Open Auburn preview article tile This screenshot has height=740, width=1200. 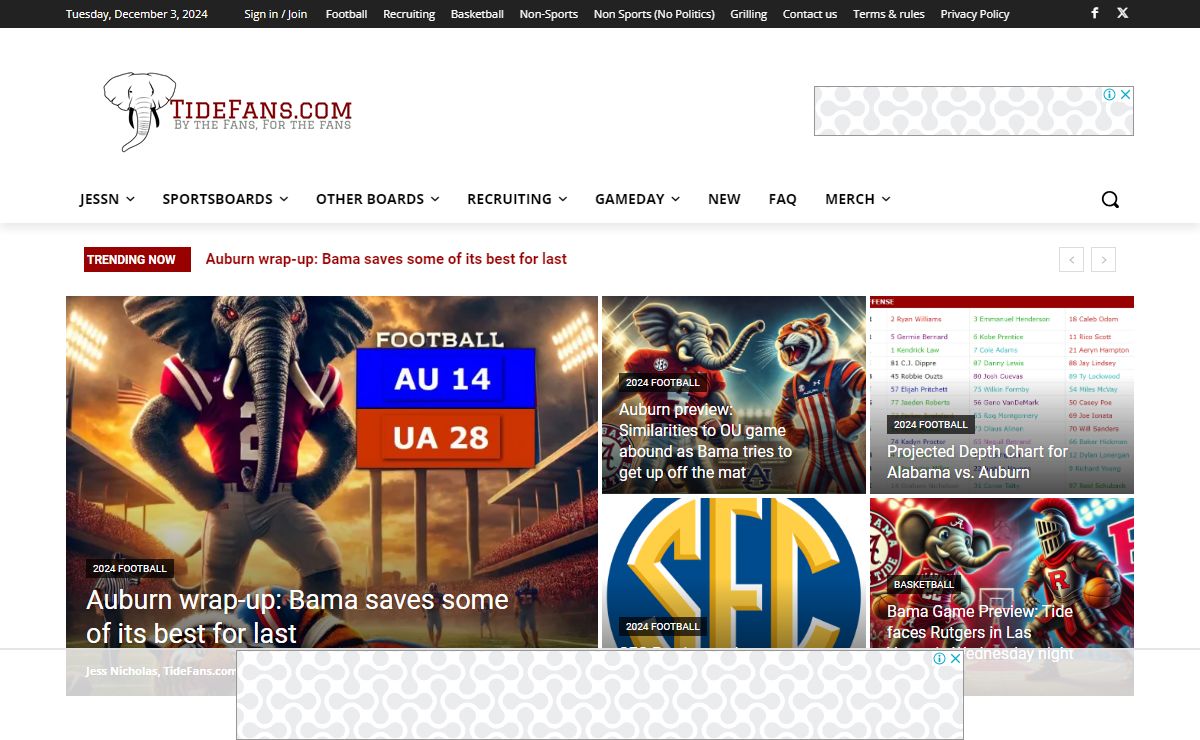coord(733,394)
